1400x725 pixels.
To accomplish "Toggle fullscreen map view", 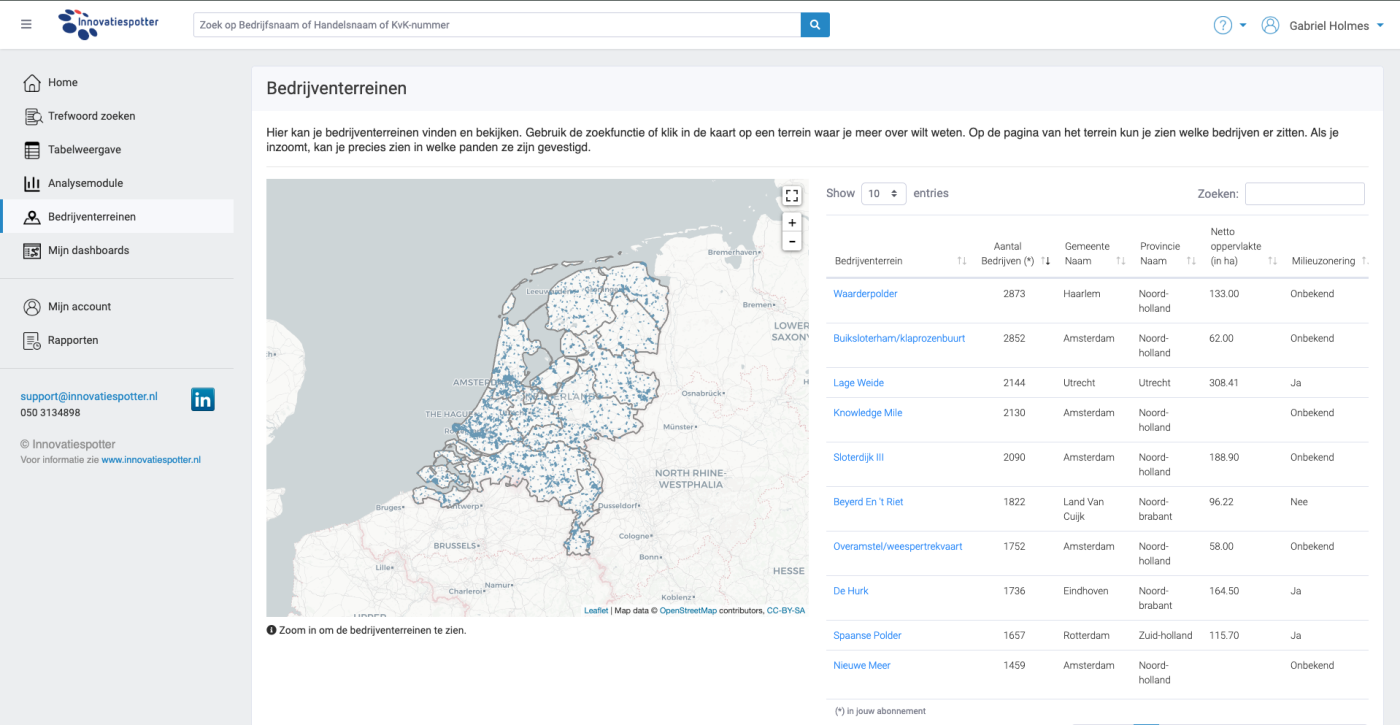I will pyautogui.click(x=792, y=196).
